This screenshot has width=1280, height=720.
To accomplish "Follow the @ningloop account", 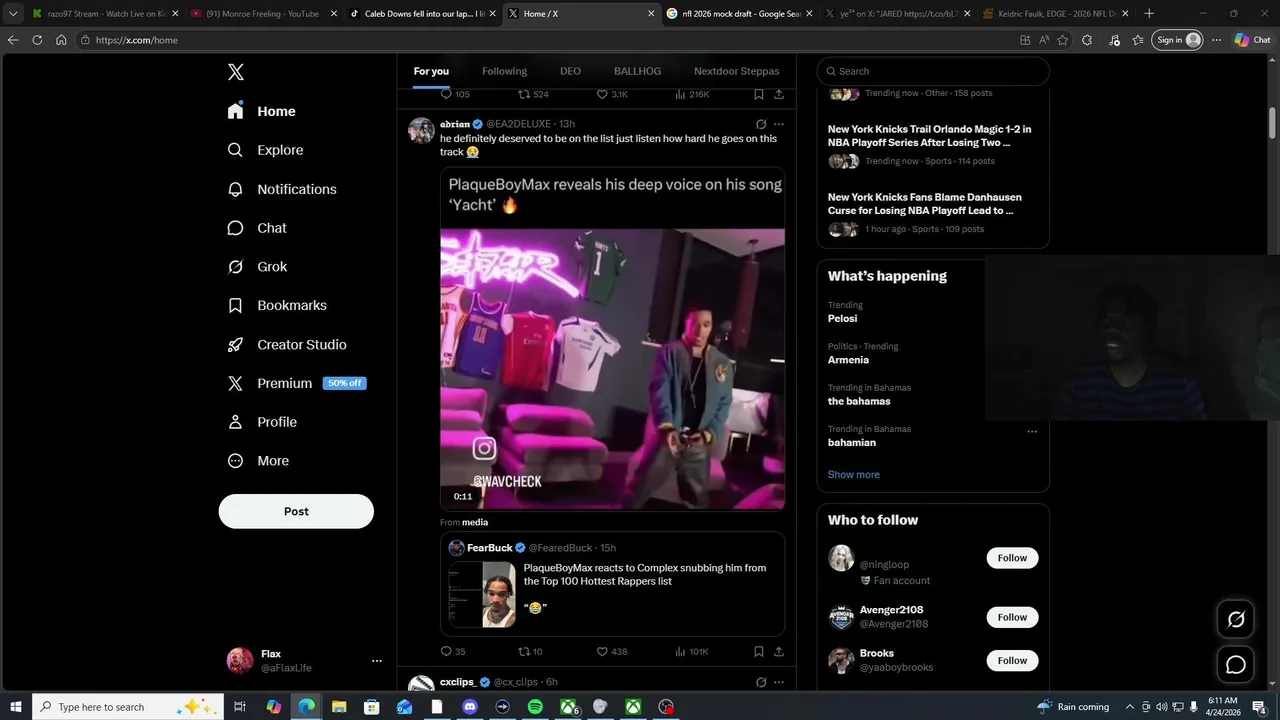I will 1012,558.
